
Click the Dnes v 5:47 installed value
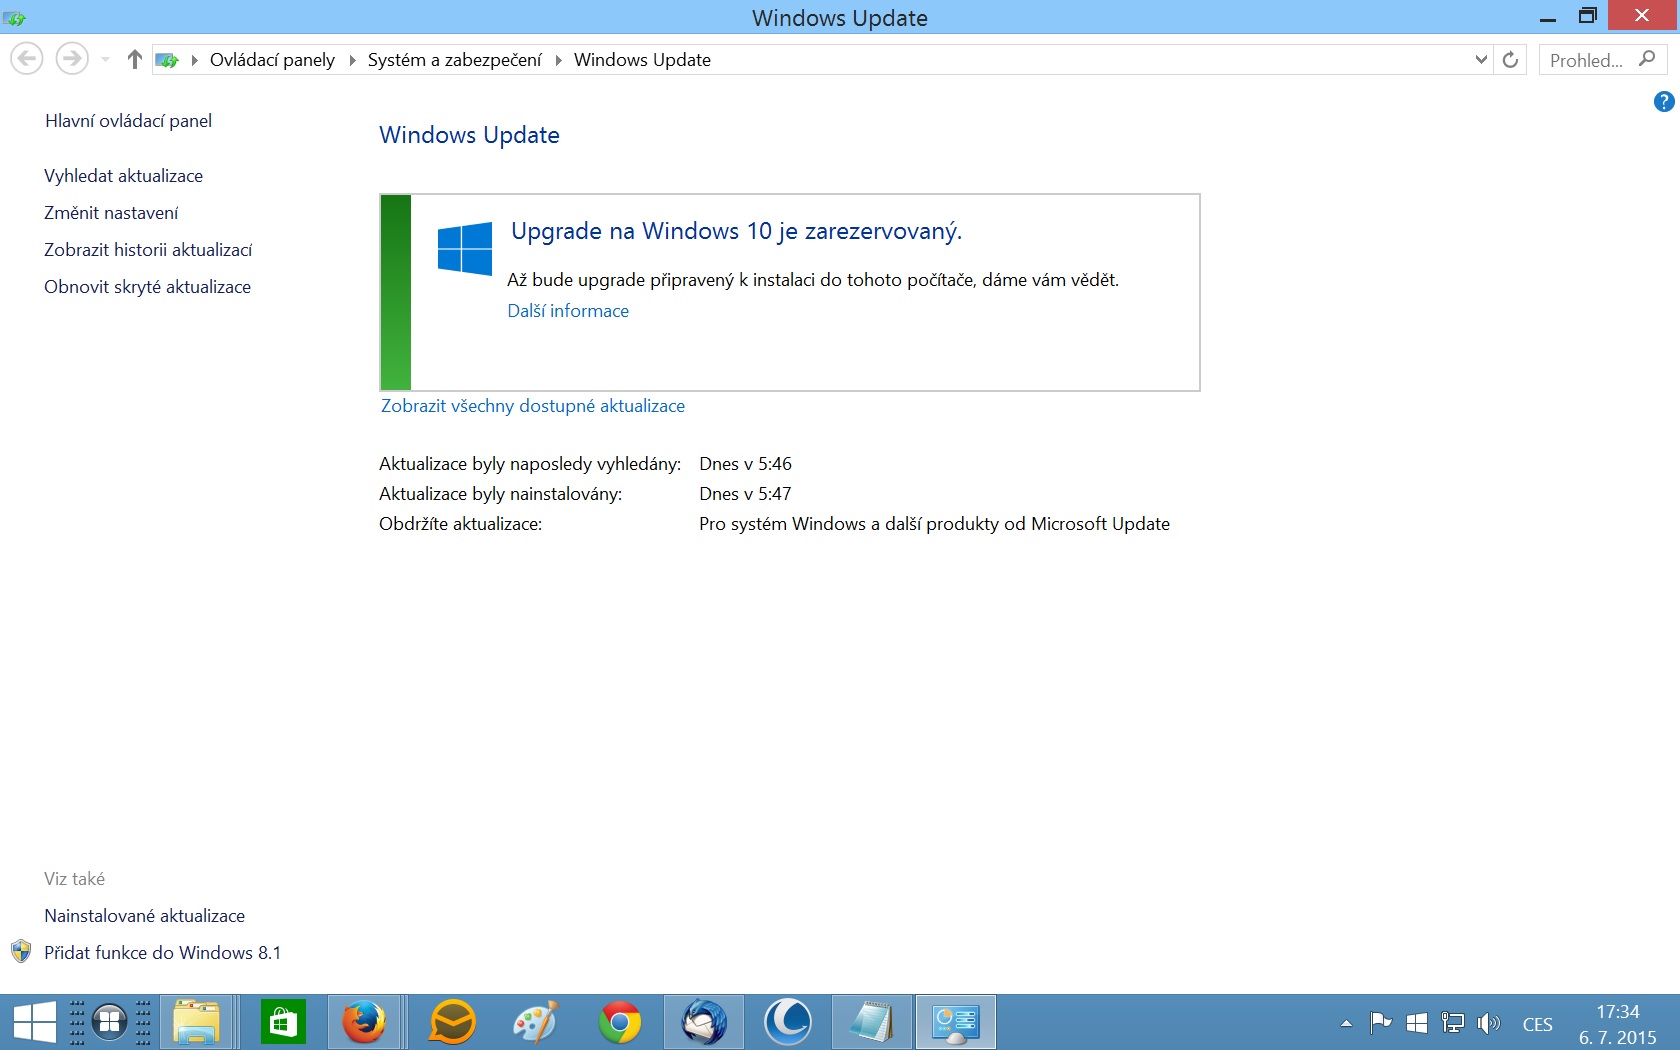745,494
